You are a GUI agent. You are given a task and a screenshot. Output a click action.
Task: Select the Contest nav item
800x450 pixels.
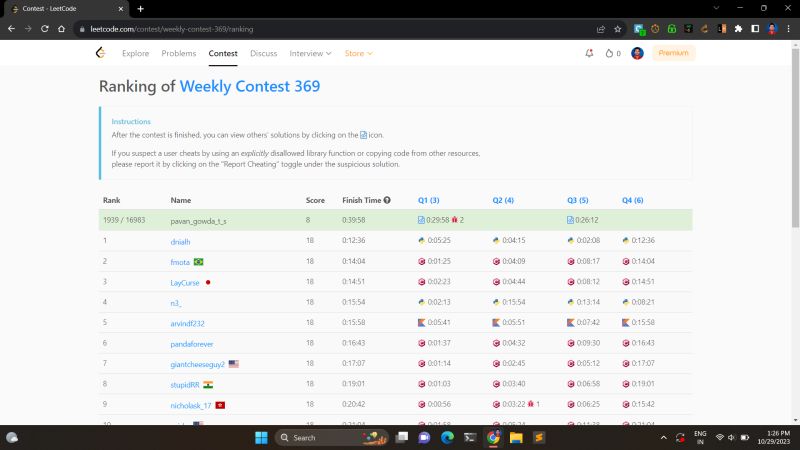click(x=223, y=53)
